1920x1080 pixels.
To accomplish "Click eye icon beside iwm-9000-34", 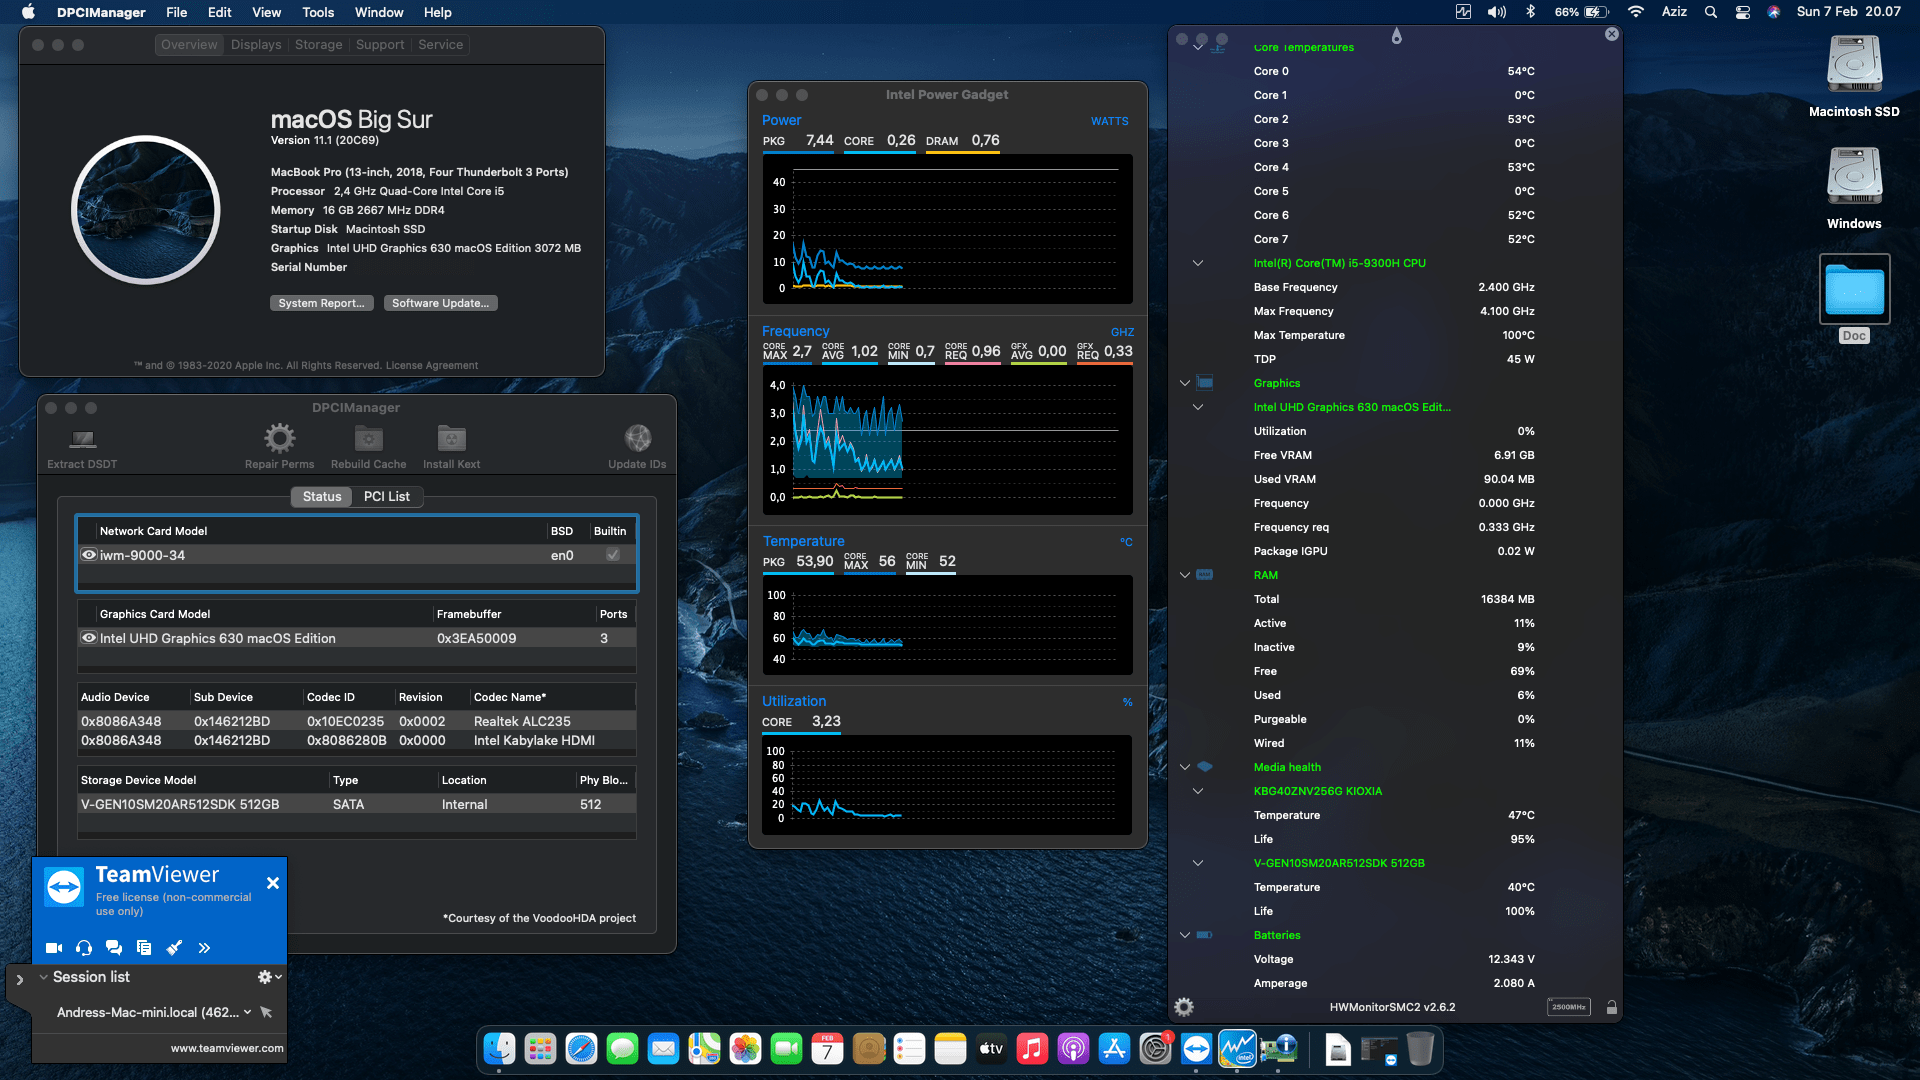I will [x=89, y=555].
